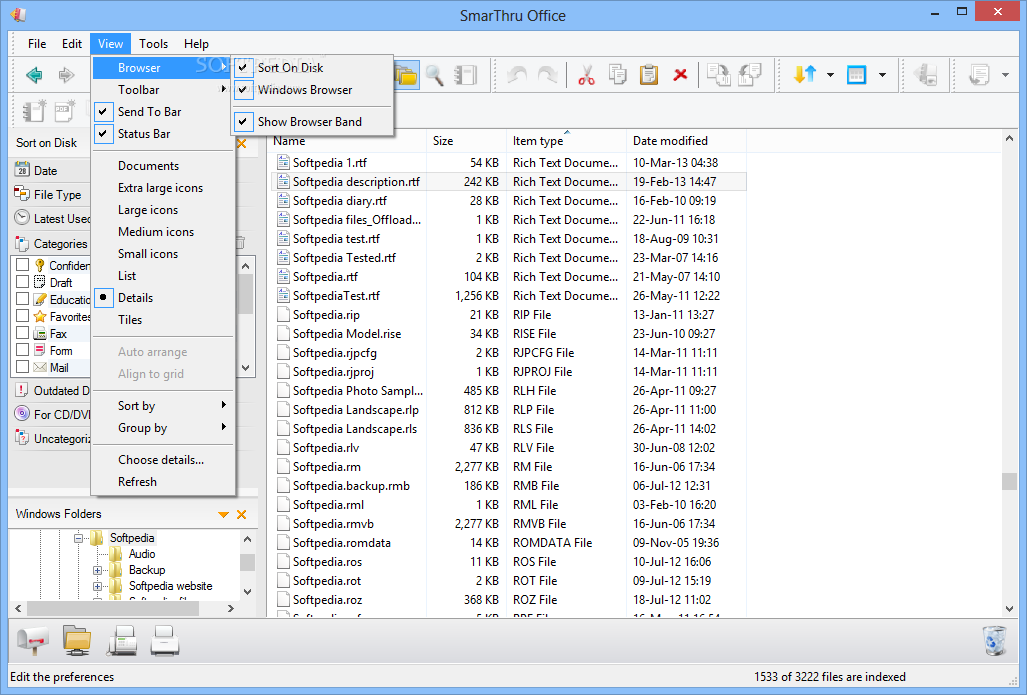The image size is (1027, 695).
Task: Close the Windows Folders panel
Action: (242, 515)
